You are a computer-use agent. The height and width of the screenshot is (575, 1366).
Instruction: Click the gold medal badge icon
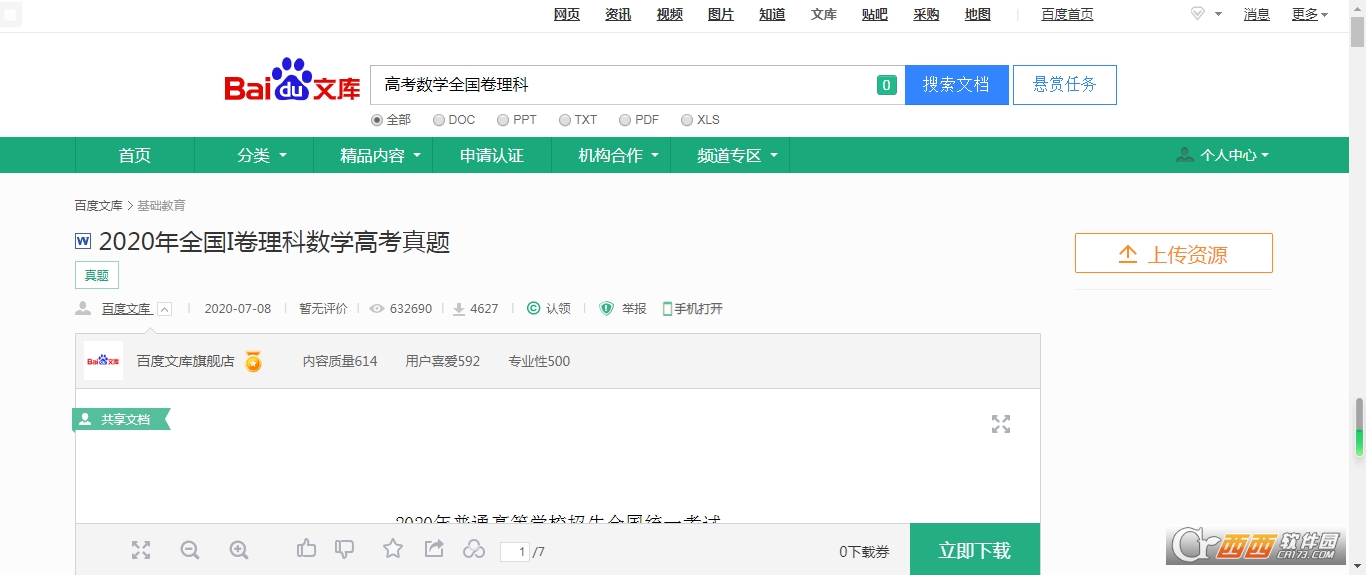click(x=254, y=361)
